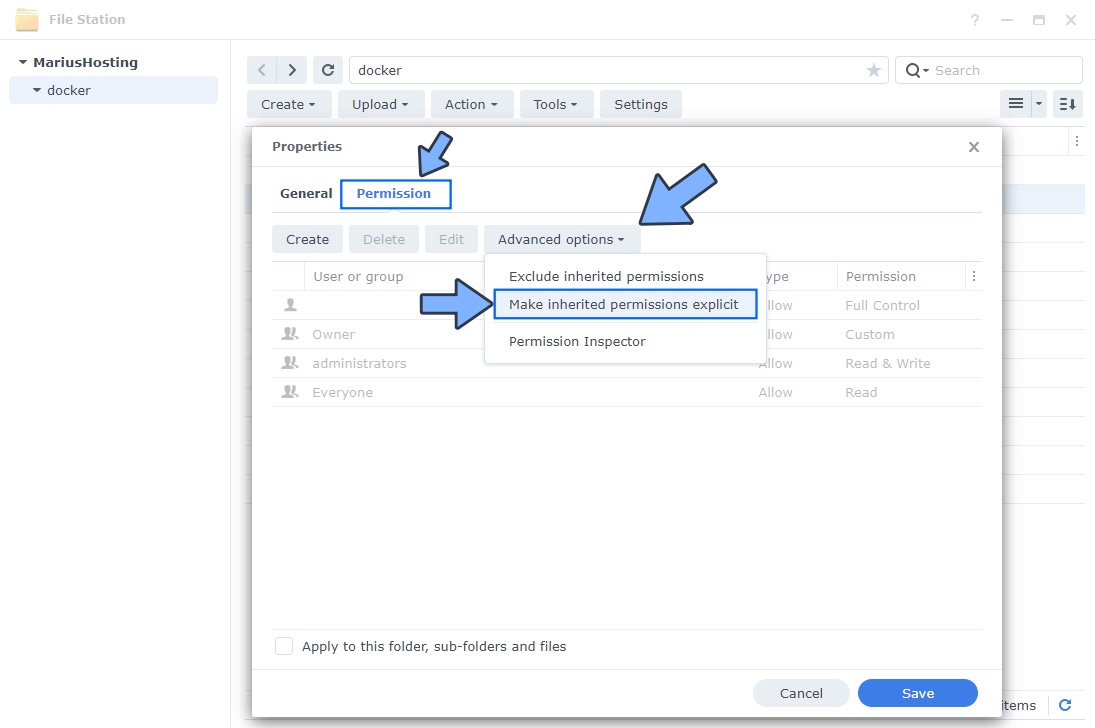This screenshot has width=1095, height=728.
Task: Click the search magnifier icon
Action: click(913, 69)
